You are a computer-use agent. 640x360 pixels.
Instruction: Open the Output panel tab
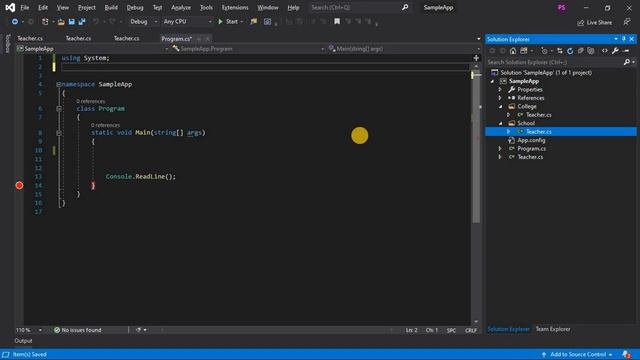(23, 341)
